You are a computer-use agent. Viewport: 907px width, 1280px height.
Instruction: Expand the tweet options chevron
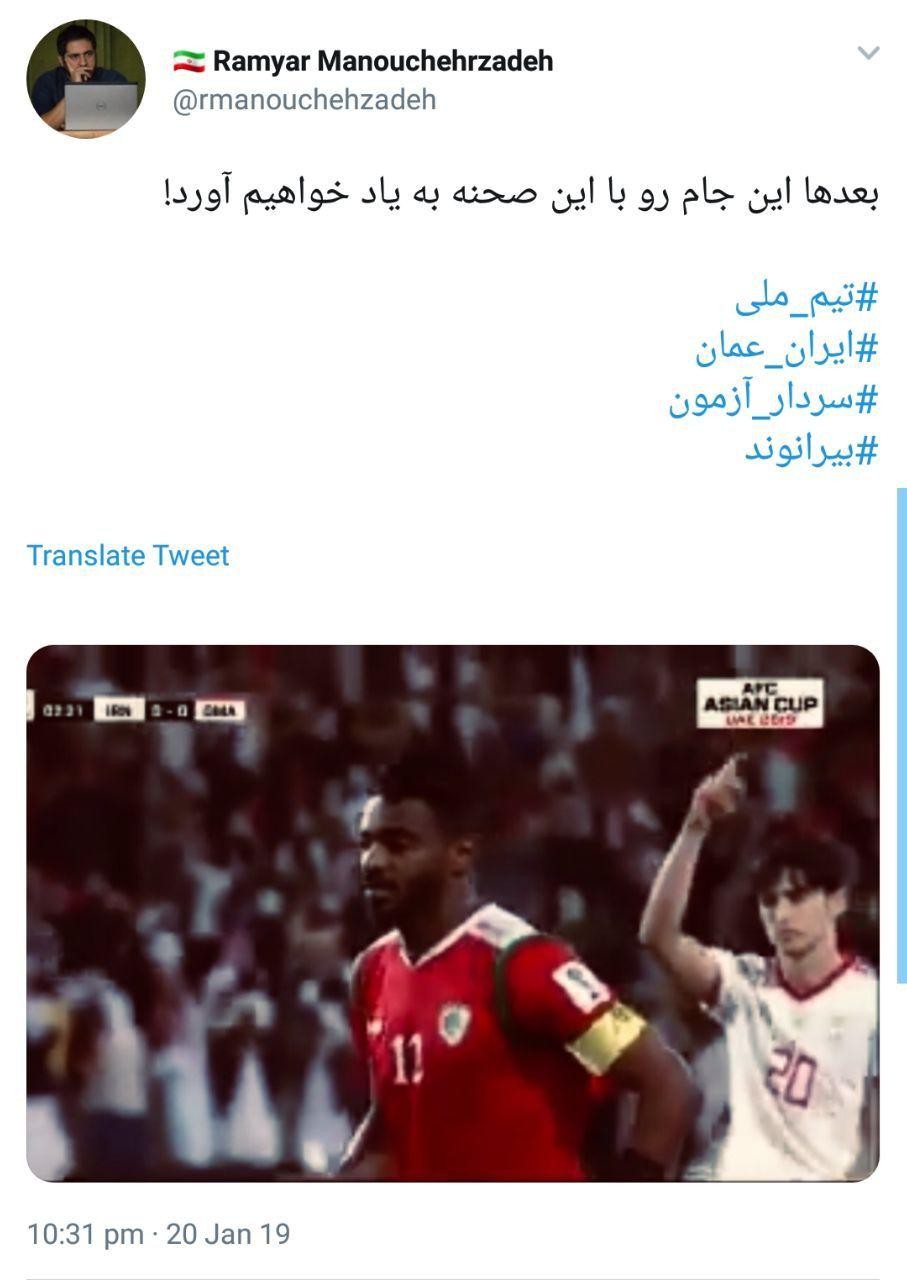click(x=868, y=53)
